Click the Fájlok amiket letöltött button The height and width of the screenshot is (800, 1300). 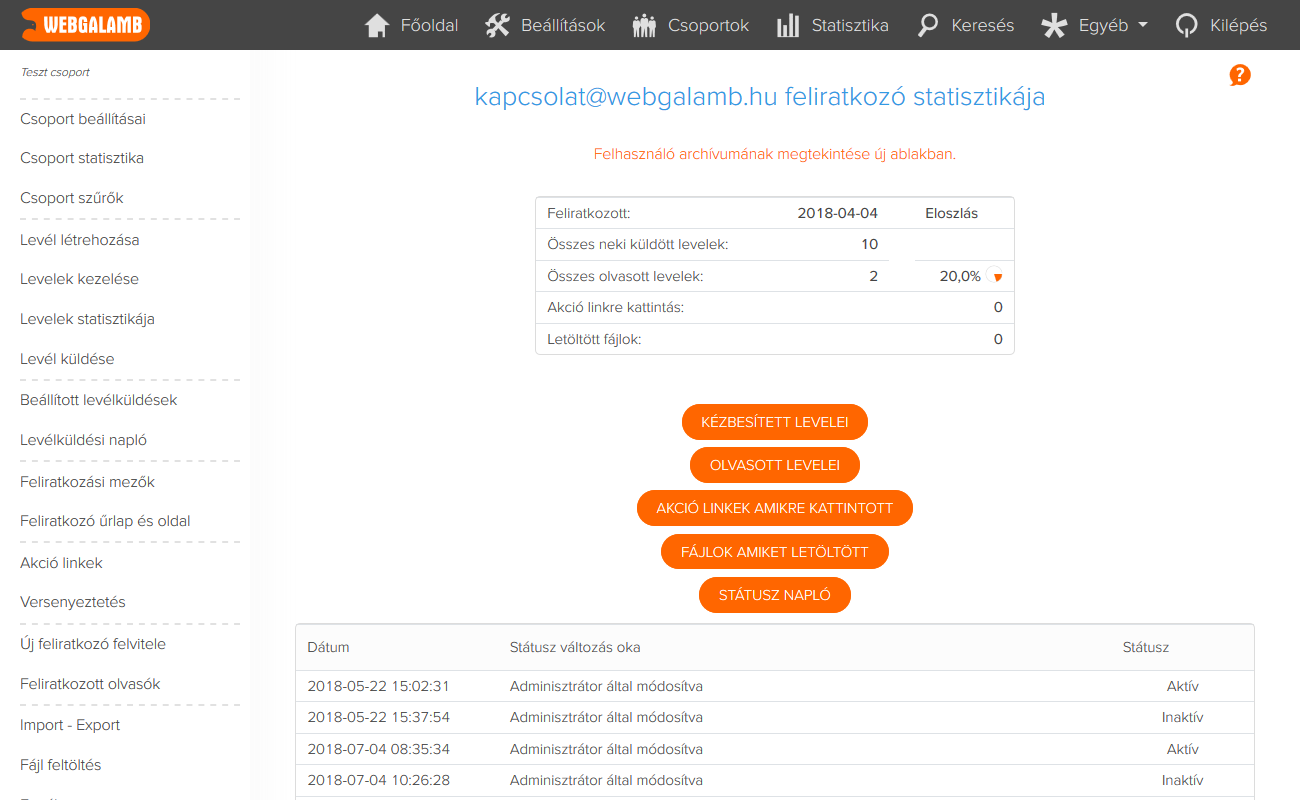pos(775,552)
